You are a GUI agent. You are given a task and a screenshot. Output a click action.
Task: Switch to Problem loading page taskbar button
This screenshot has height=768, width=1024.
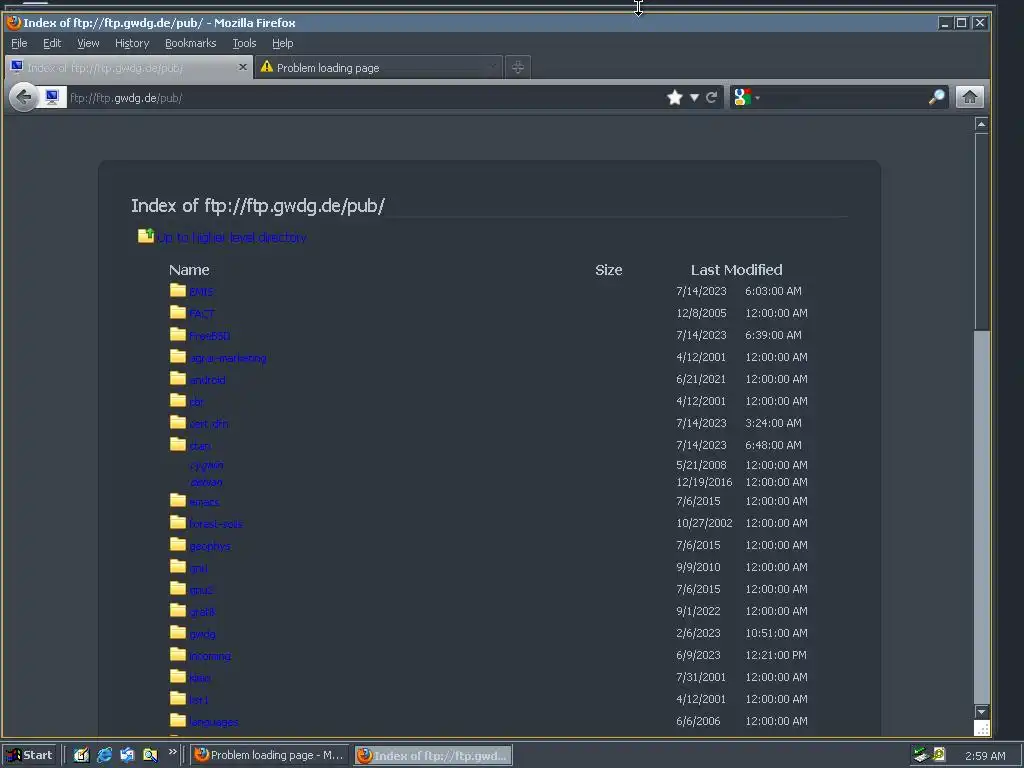(x=270, y=755)
